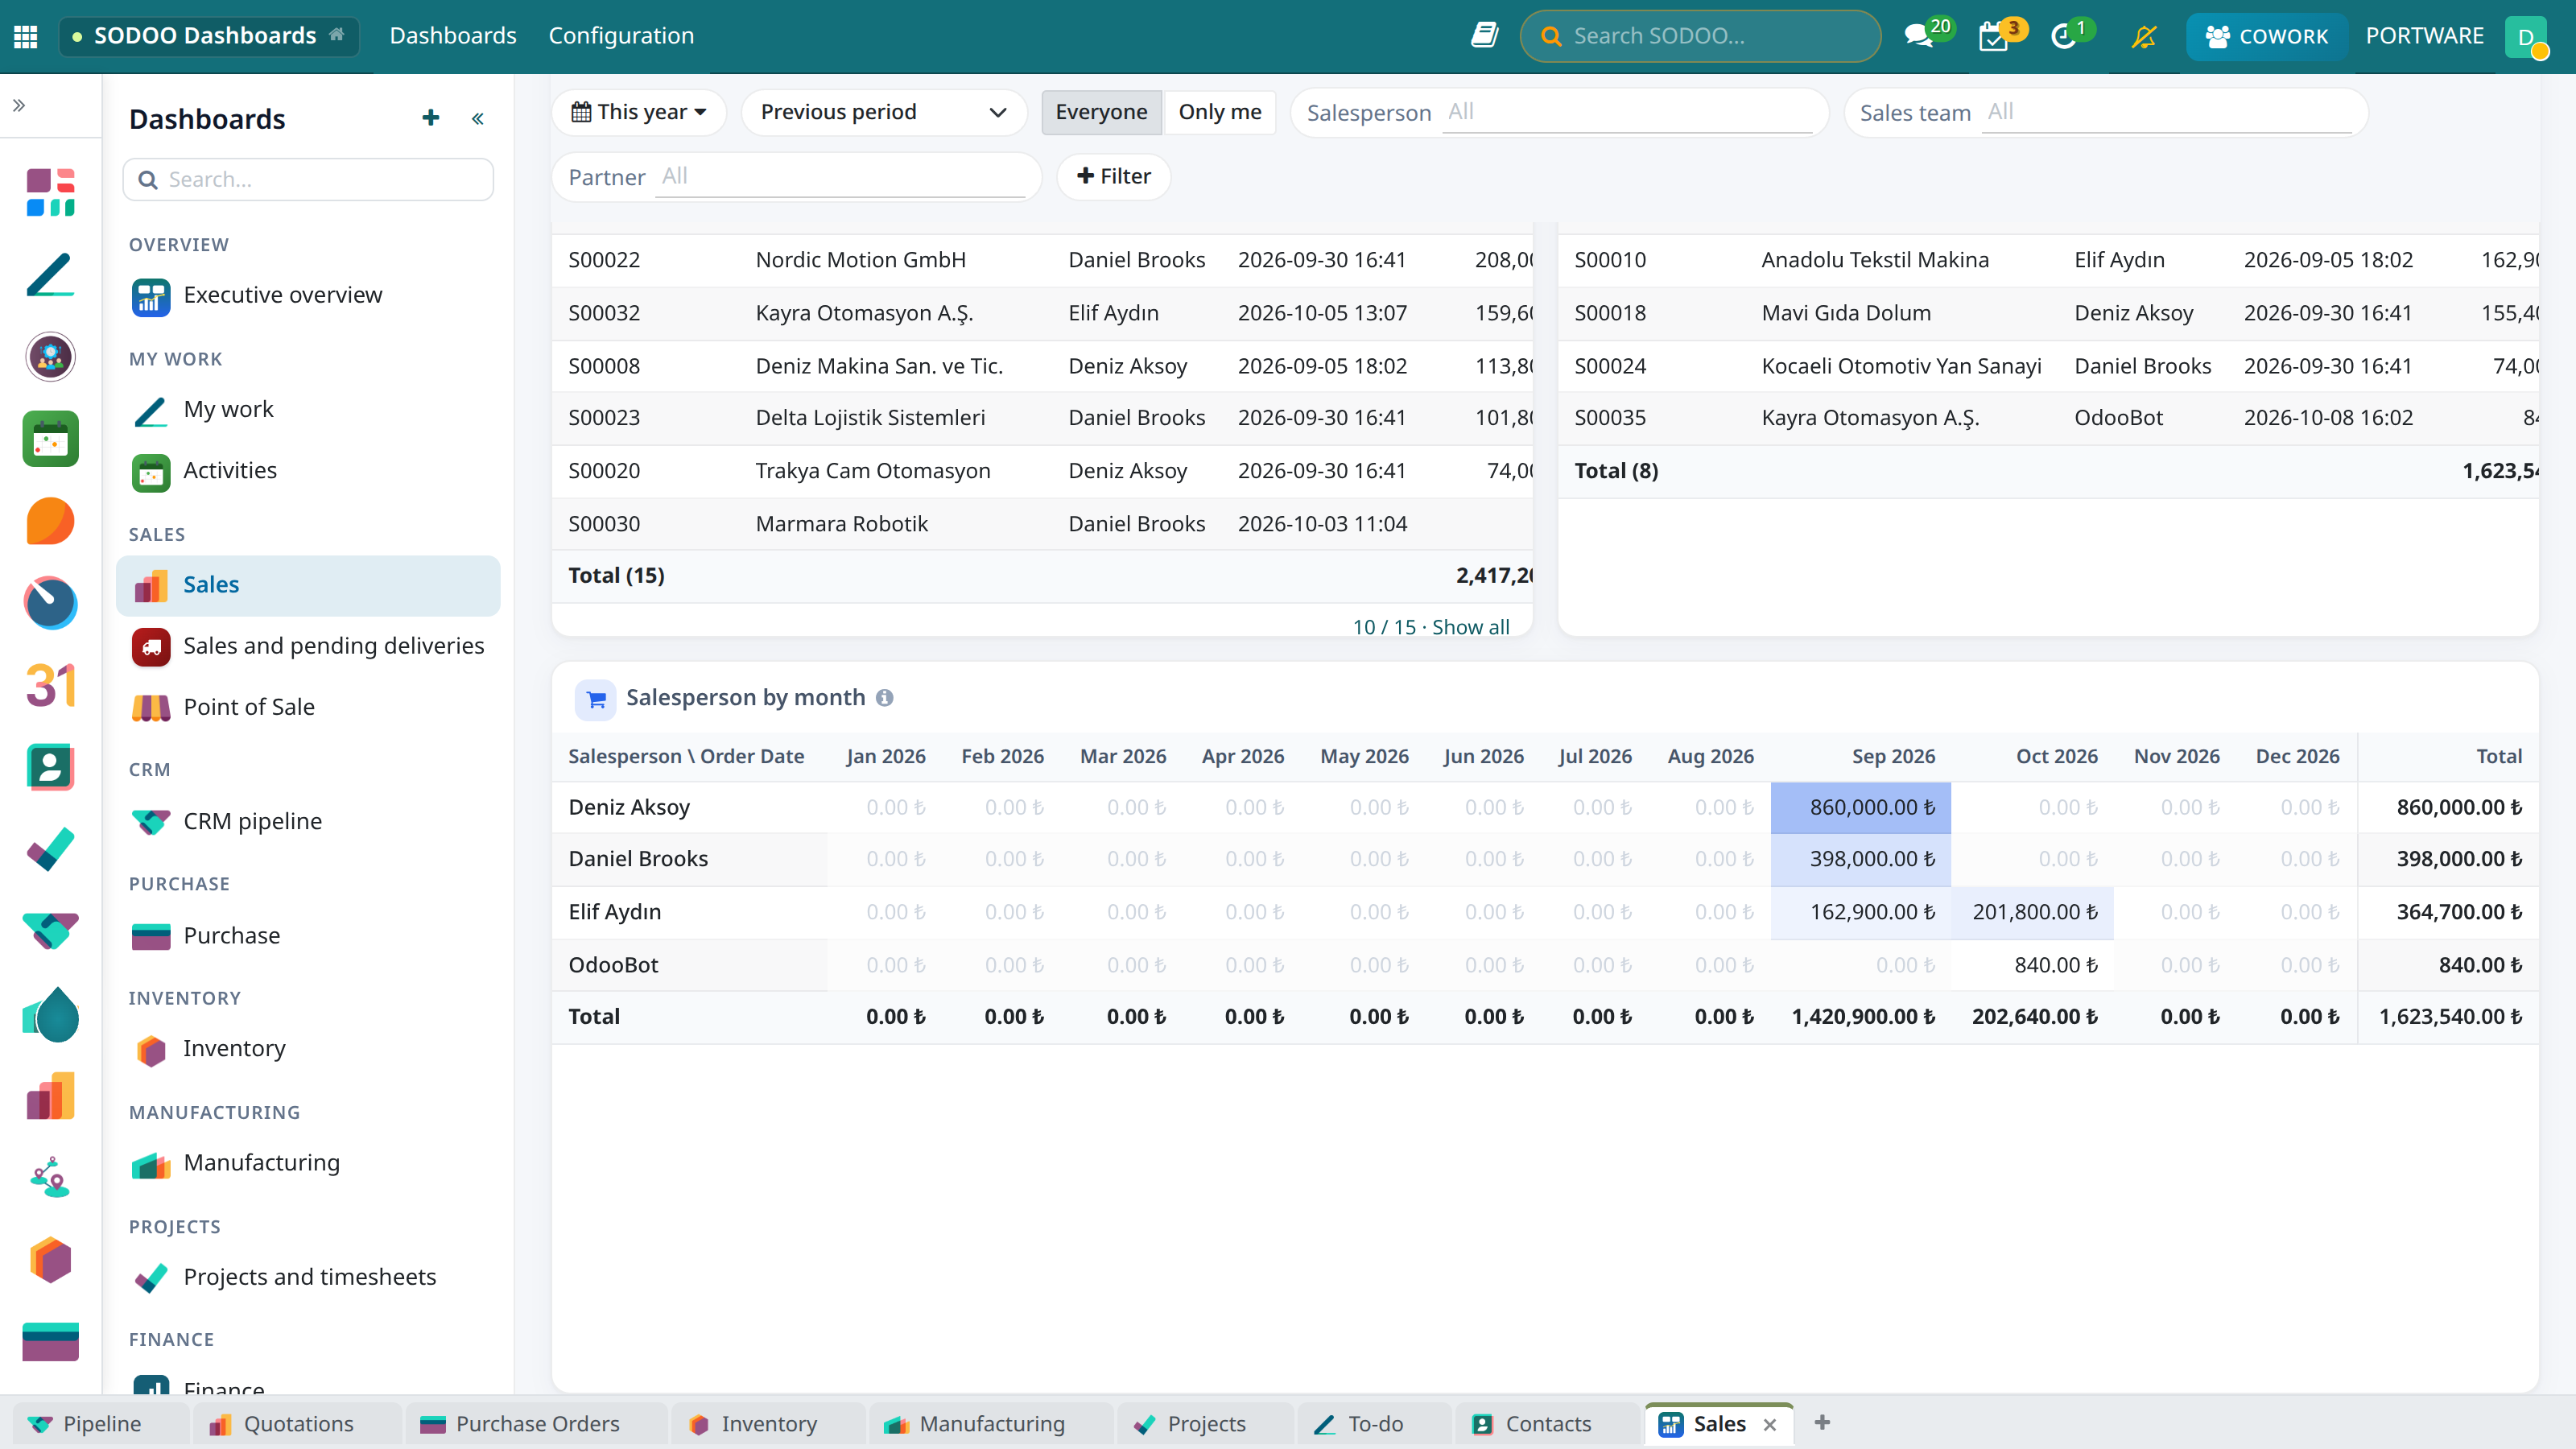Click the muted notifications bell icon
The width and height of the screenshot is (2576, 1449).
tap(2143, 36)
